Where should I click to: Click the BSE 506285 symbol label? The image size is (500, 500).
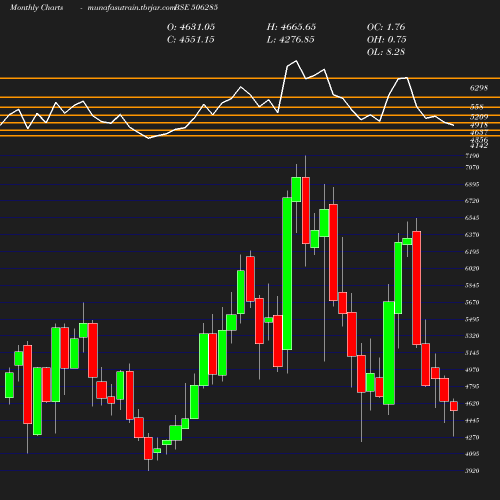pyautogui.click(x=196, y=7)
